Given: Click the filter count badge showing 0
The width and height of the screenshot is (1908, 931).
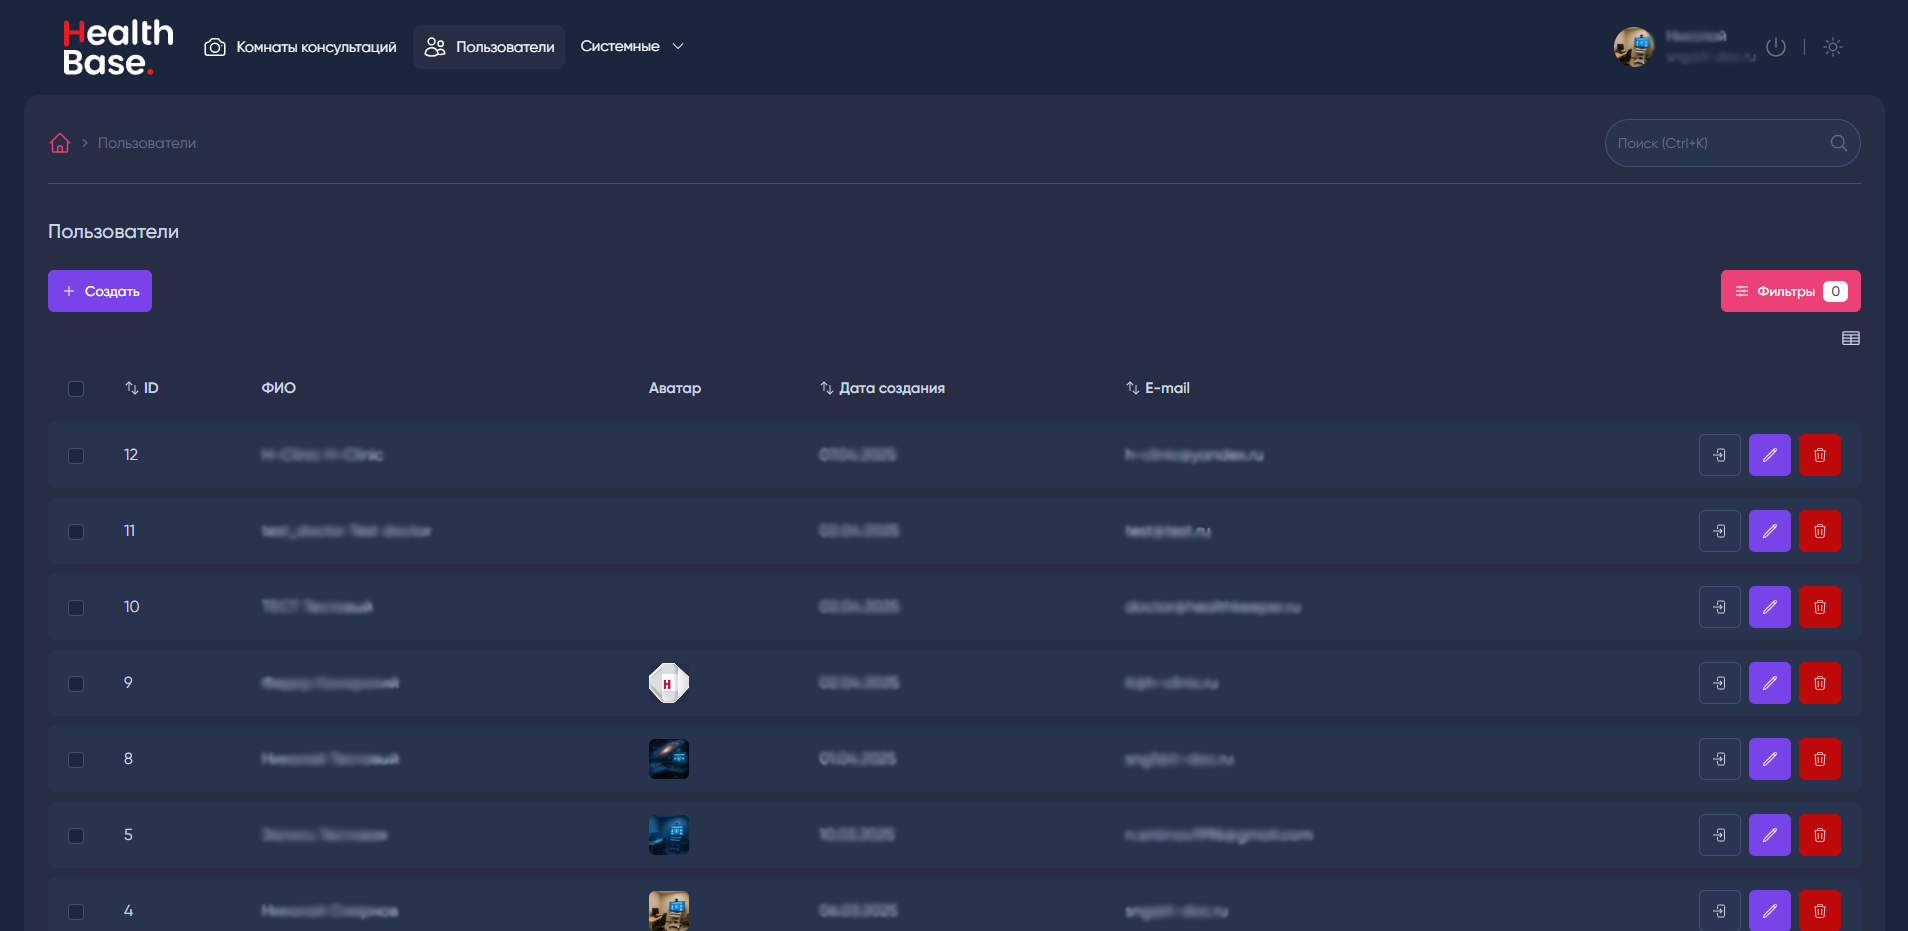Looking at the screenshot, I should click(x=1835, y=291).
